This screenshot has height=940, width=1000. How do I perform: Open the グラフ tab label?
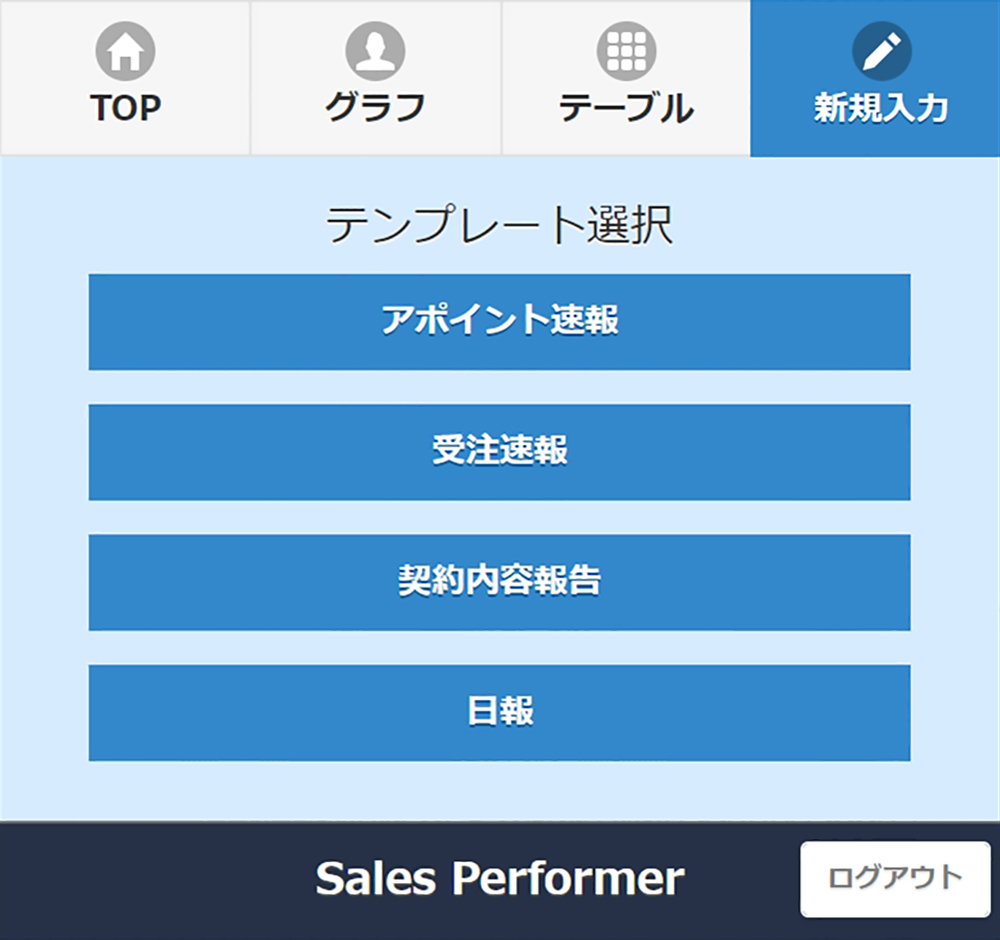(375, 108)
